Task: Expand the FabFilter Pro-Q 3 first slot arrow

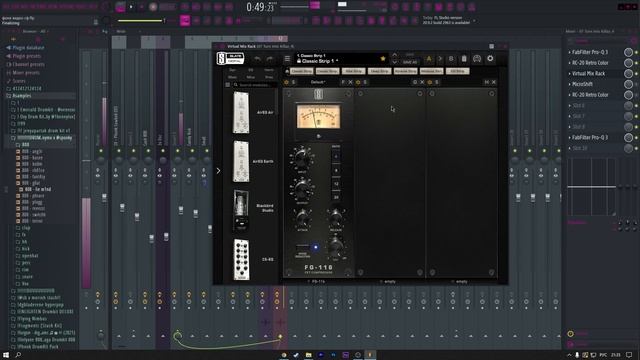Action: tap(569, 52)
